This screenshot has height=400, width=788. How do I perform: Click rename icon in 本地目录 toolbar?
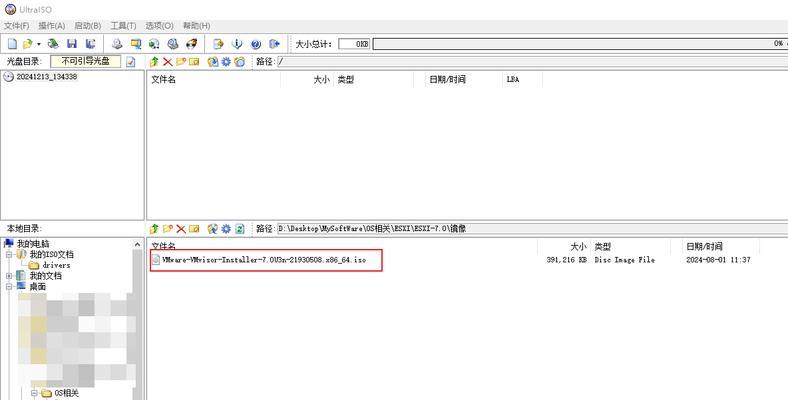pos(194,229)
